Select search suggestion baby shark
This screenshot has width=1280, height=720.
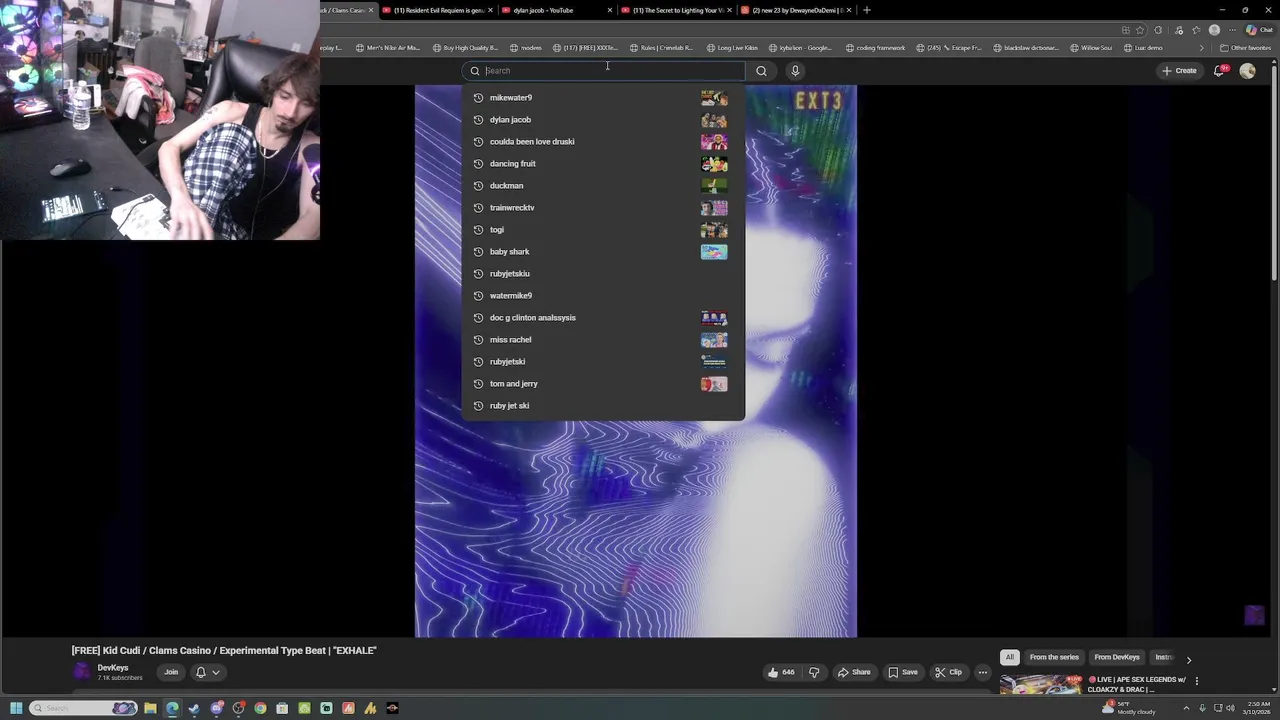(603, 252)
